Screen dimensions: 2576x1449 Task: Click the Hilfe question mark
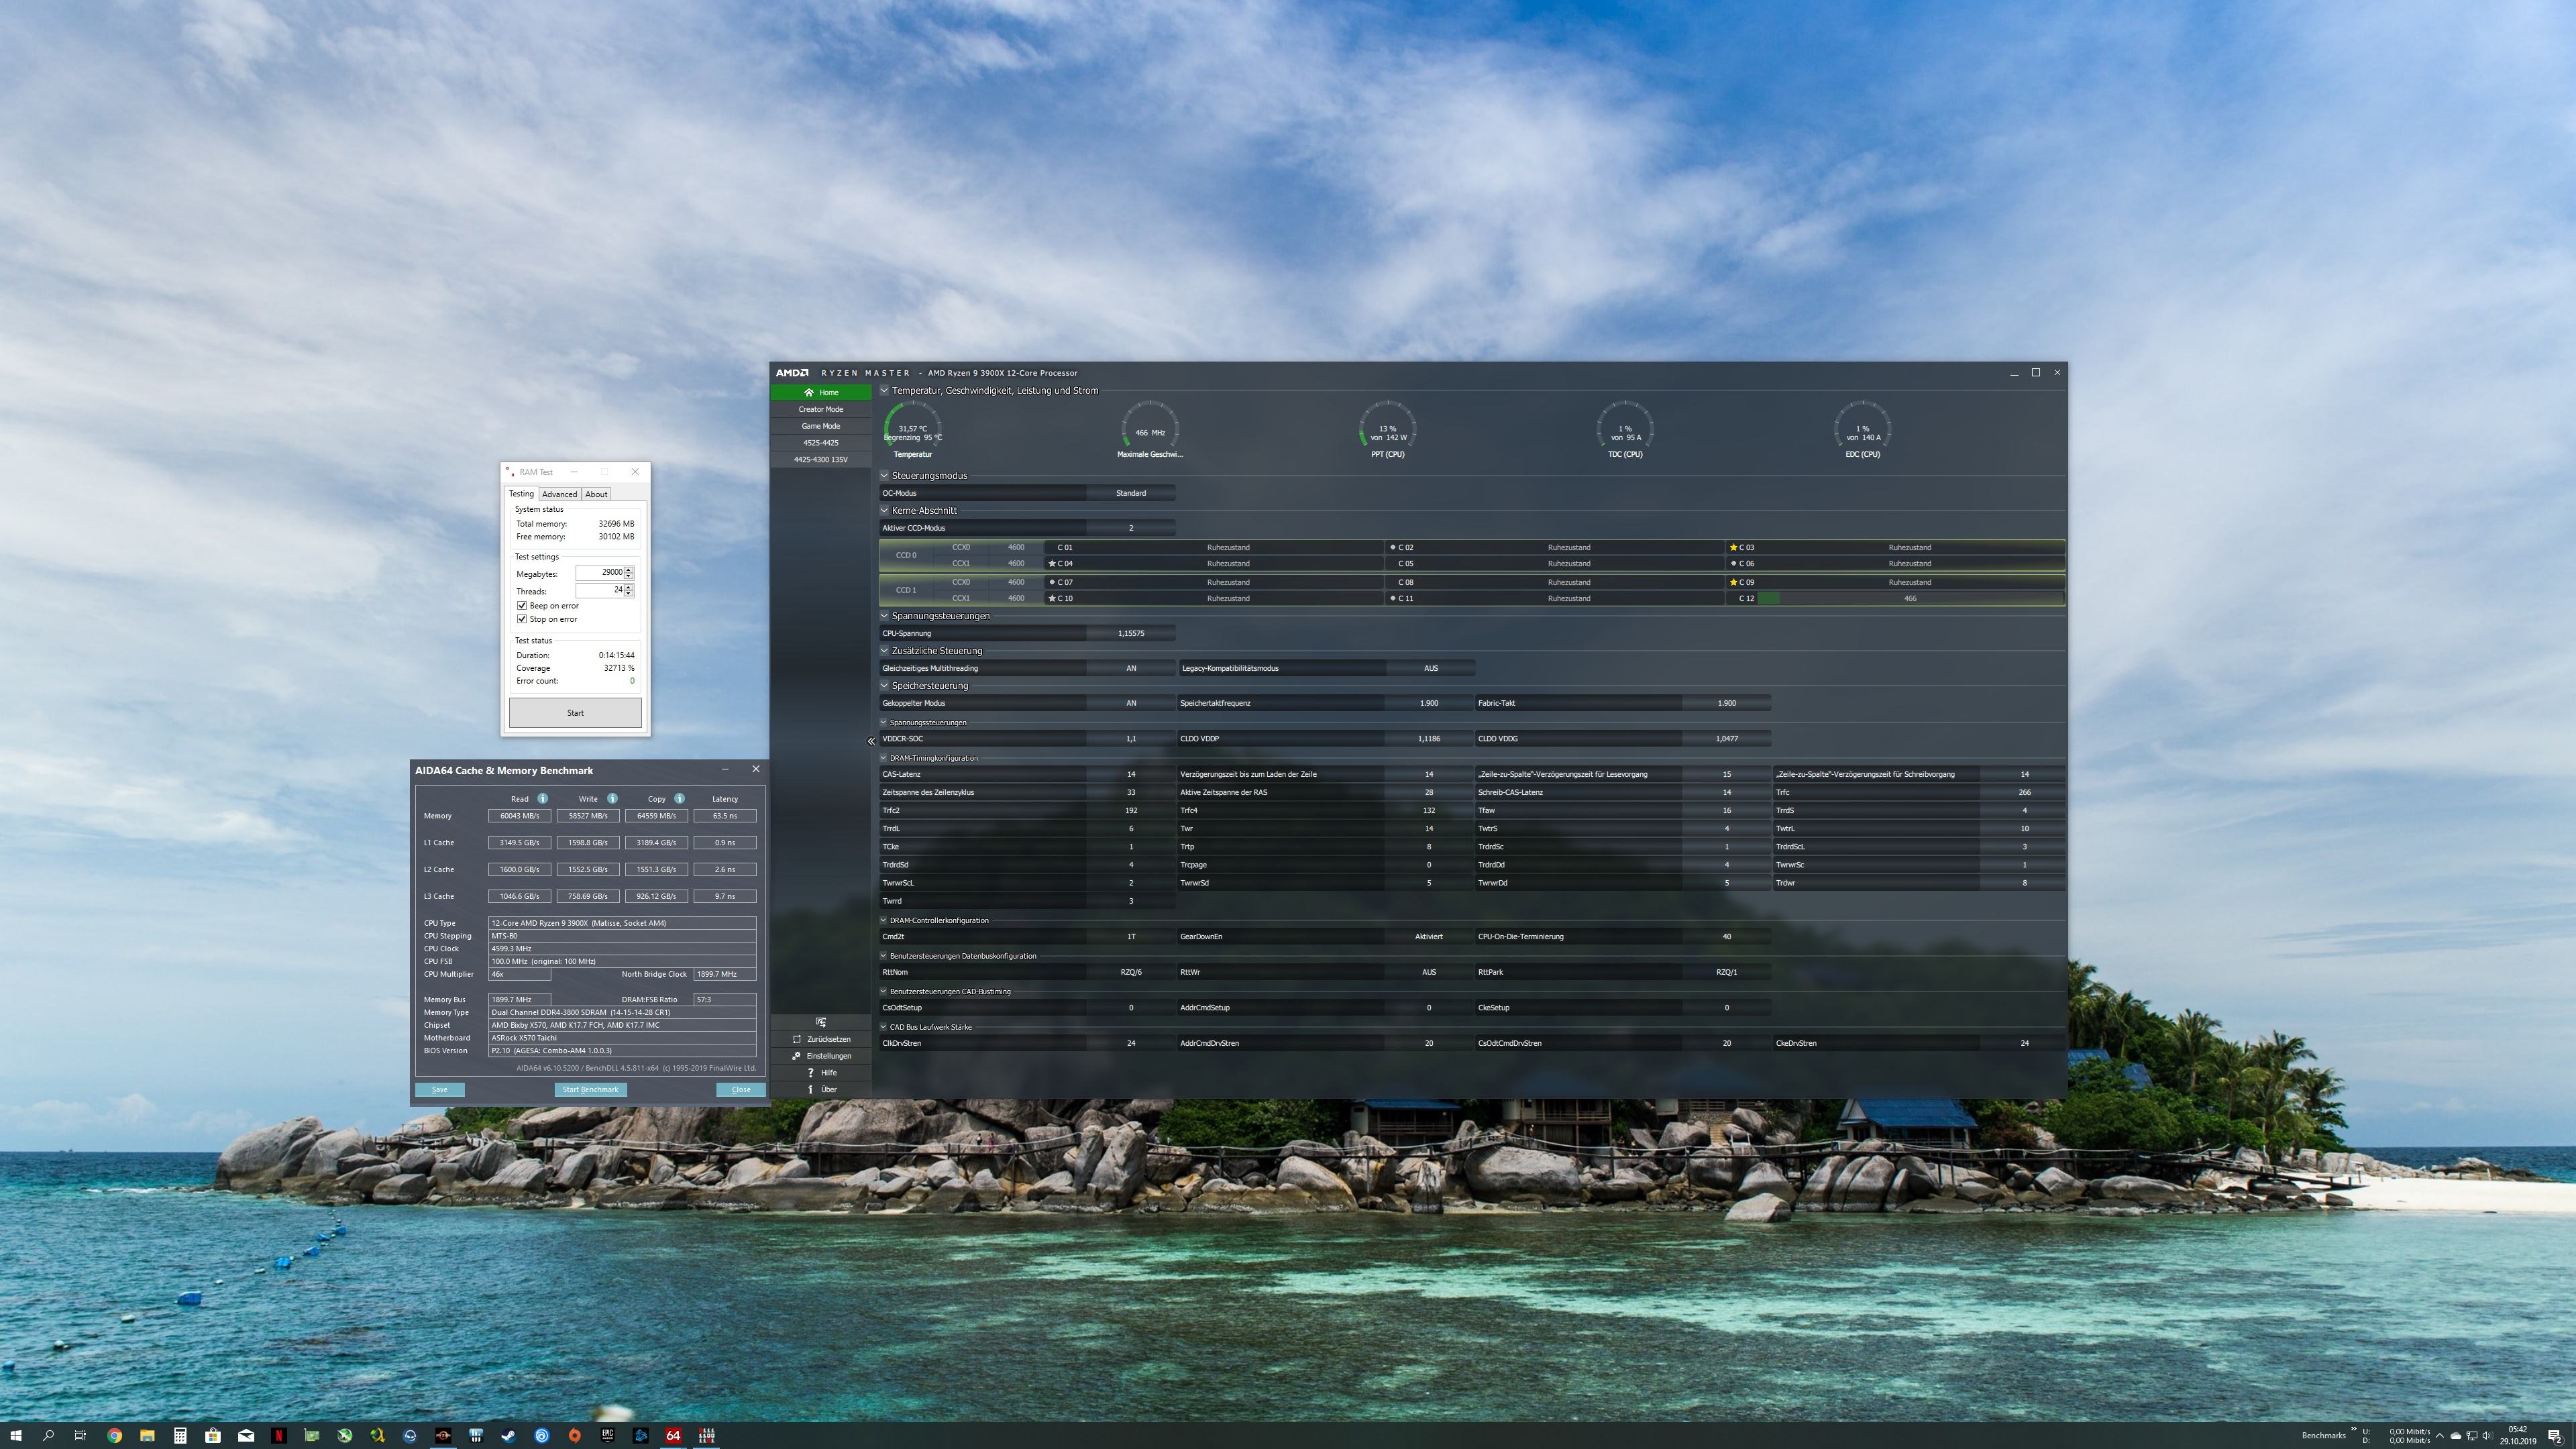click(810, 1073)
